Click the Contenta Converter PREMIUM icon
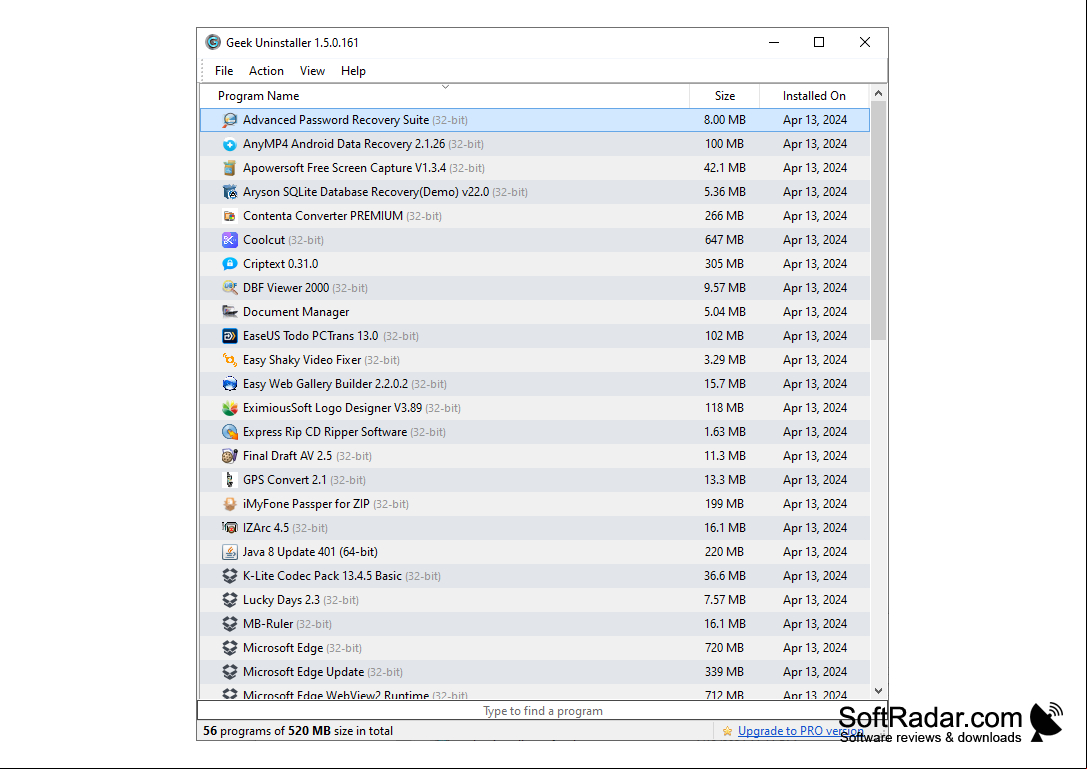 (x=229, y=216)
